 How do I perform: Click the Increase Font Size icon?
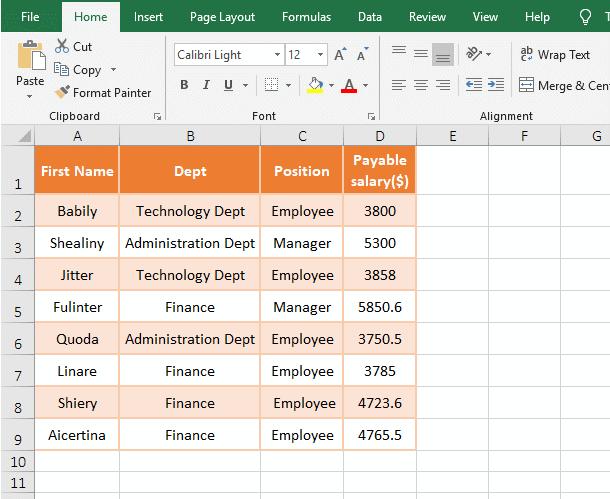[340, 54]
